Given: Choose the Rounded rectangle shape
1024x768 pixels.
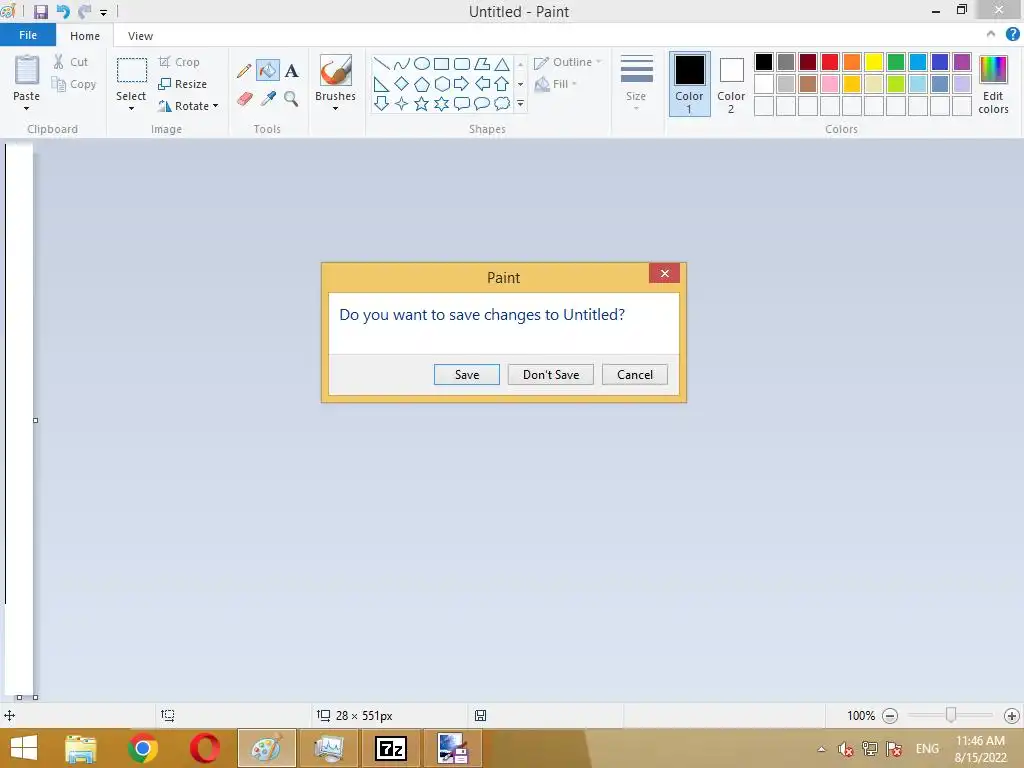Looking at the screenshot, I should click(x=462, y=64).
